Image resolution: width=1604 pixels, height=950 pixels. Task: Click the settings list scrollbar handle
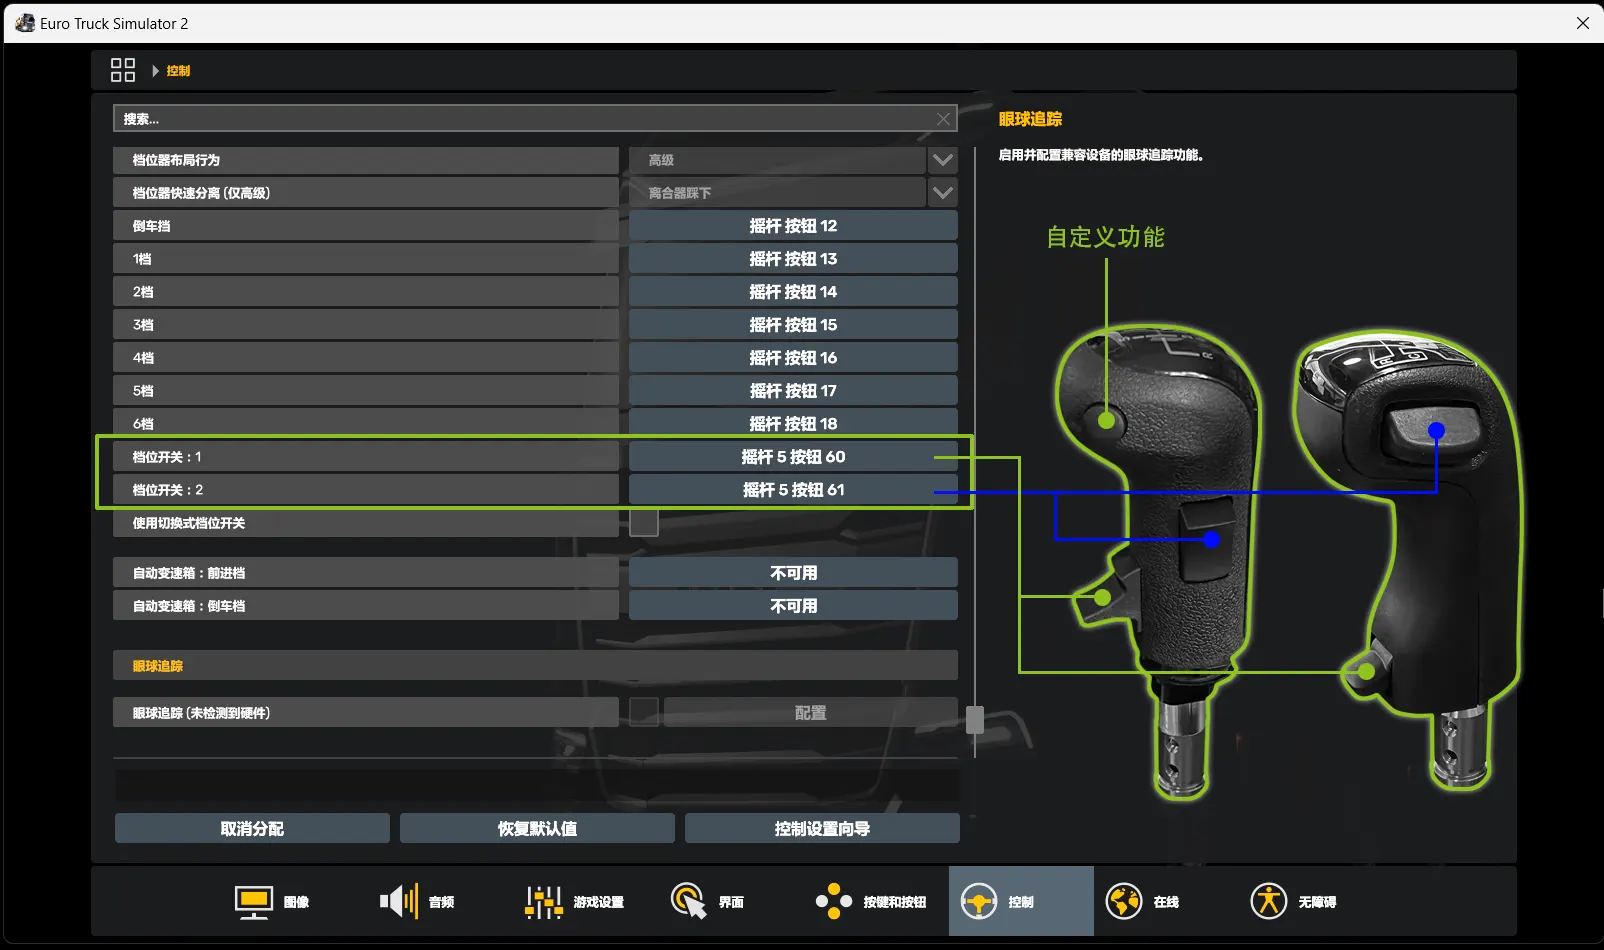(975, 719)
